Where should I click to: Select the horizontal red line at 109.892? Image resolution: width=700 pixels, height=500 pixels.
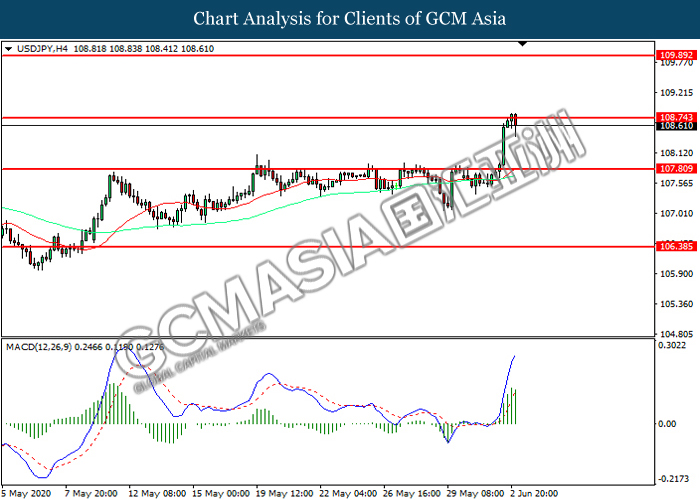[x=328, y=55]
